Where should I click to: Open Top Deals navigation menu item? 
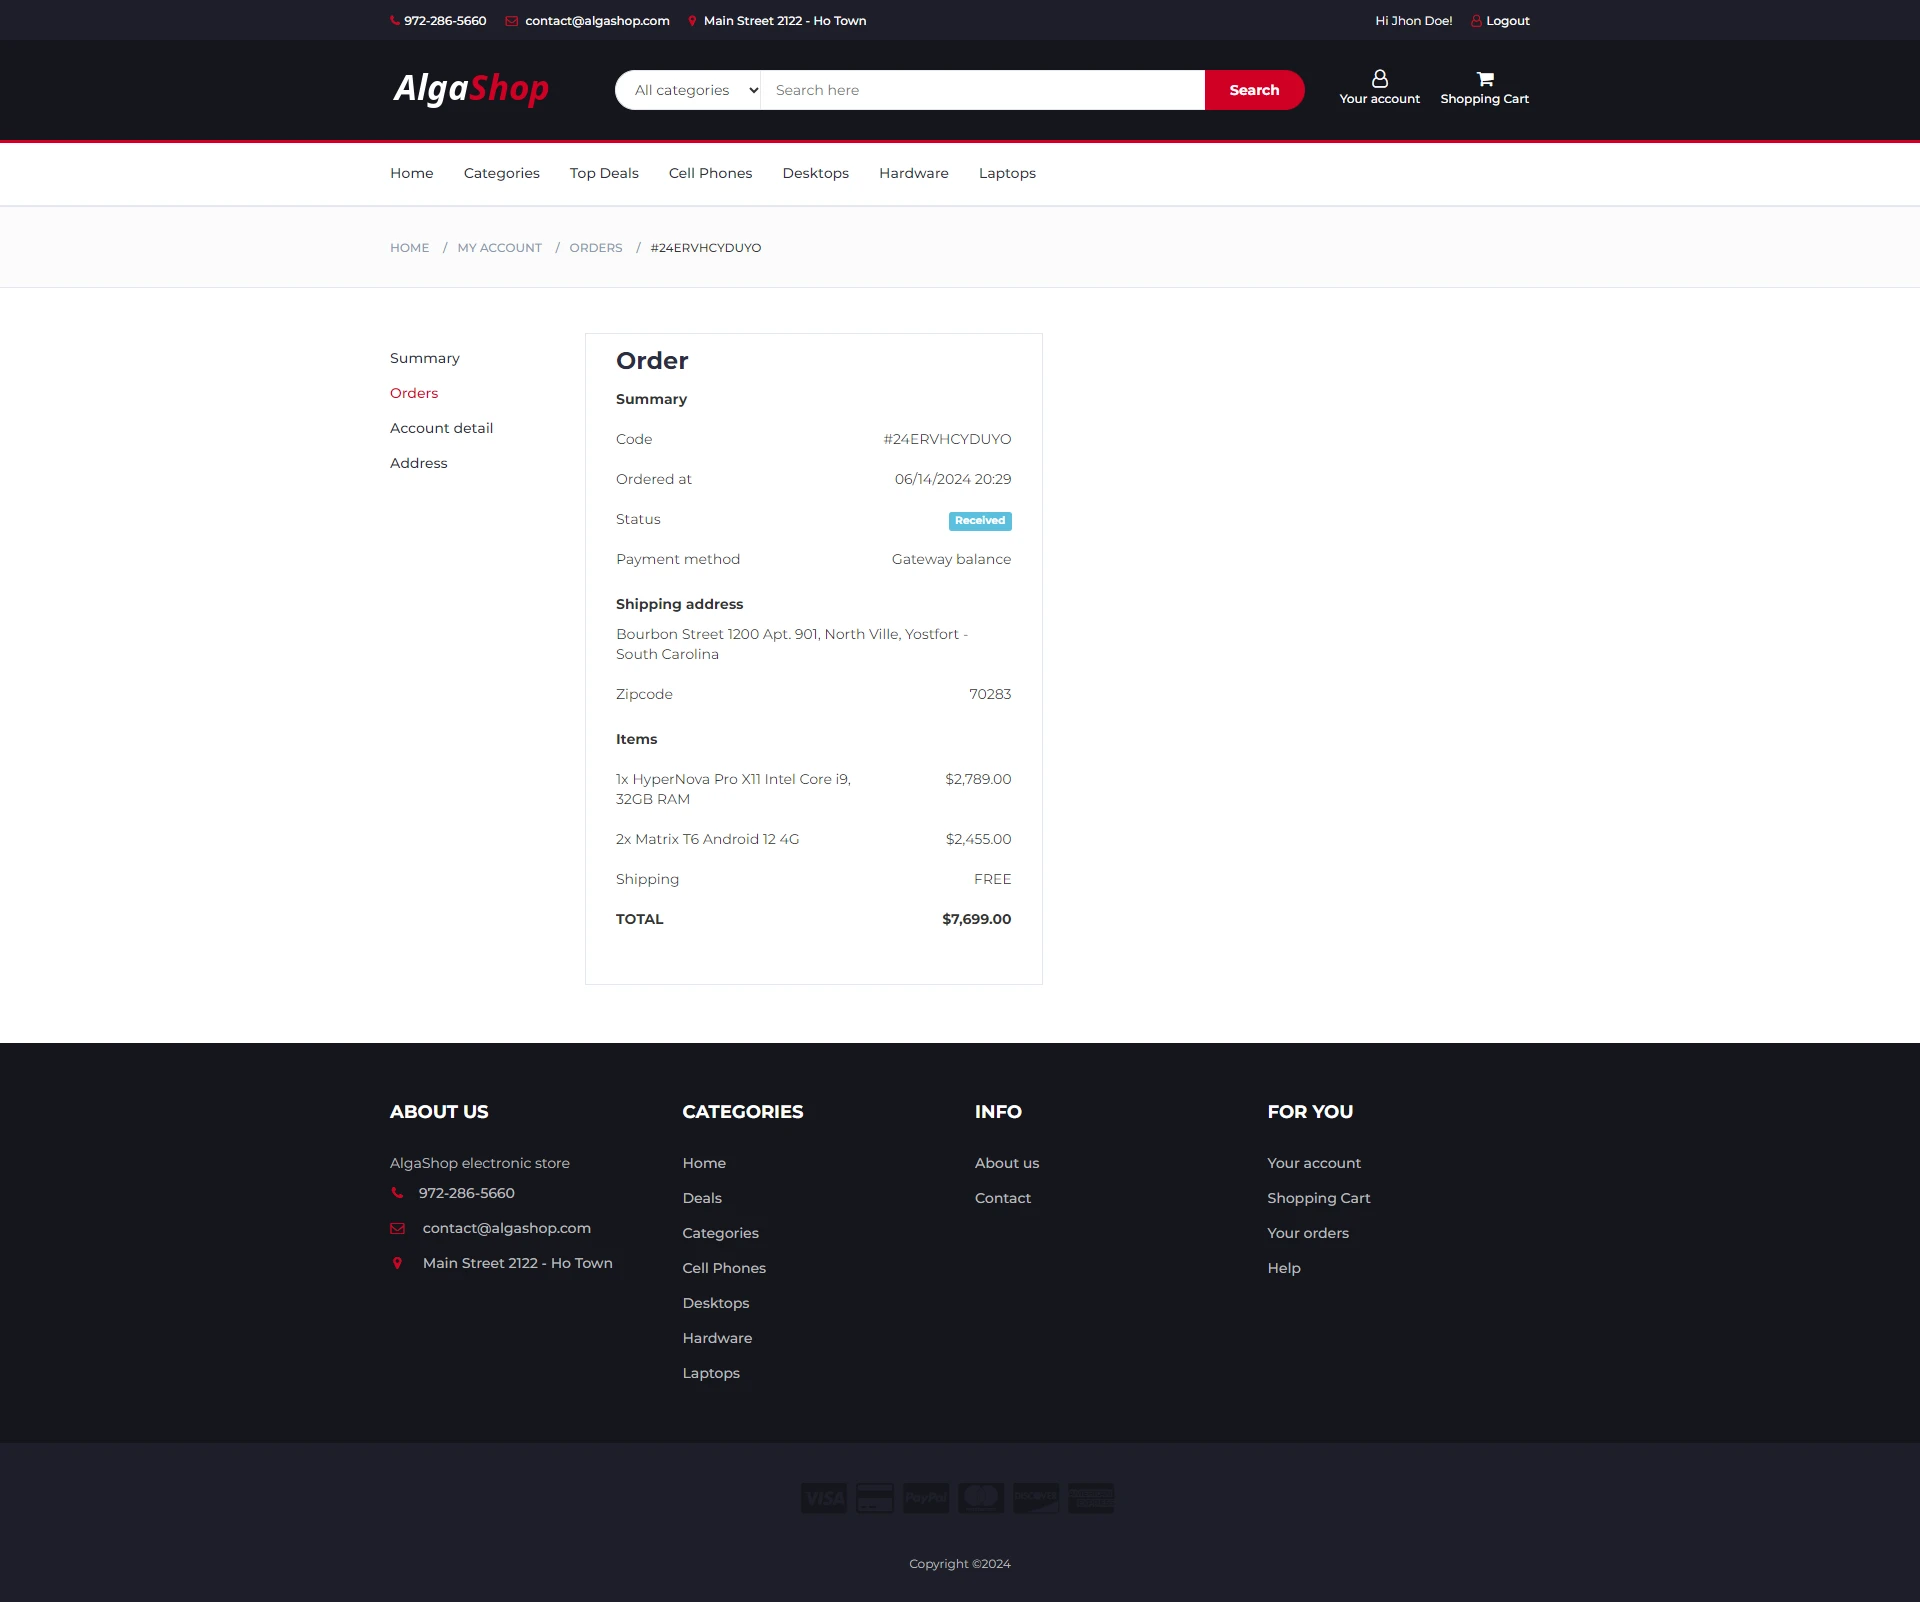604,173
